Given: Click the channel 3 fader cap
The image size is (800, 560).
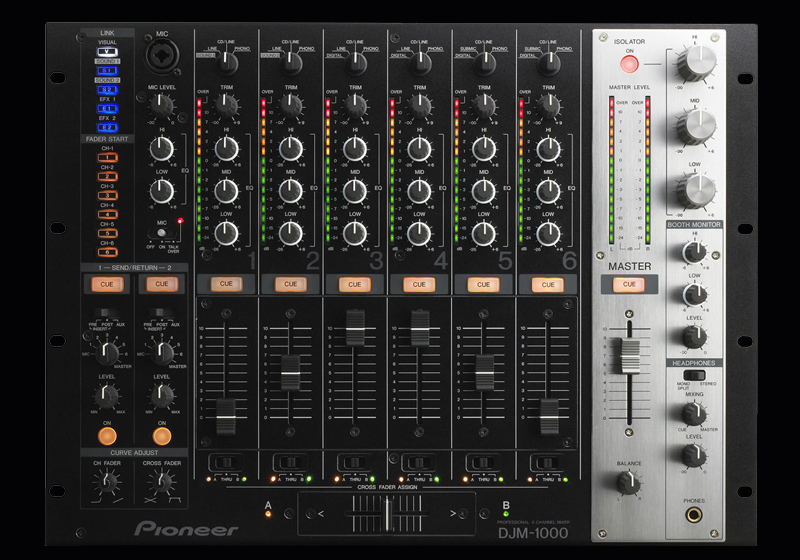Looking at the screenshot, I should click(355, 328).
